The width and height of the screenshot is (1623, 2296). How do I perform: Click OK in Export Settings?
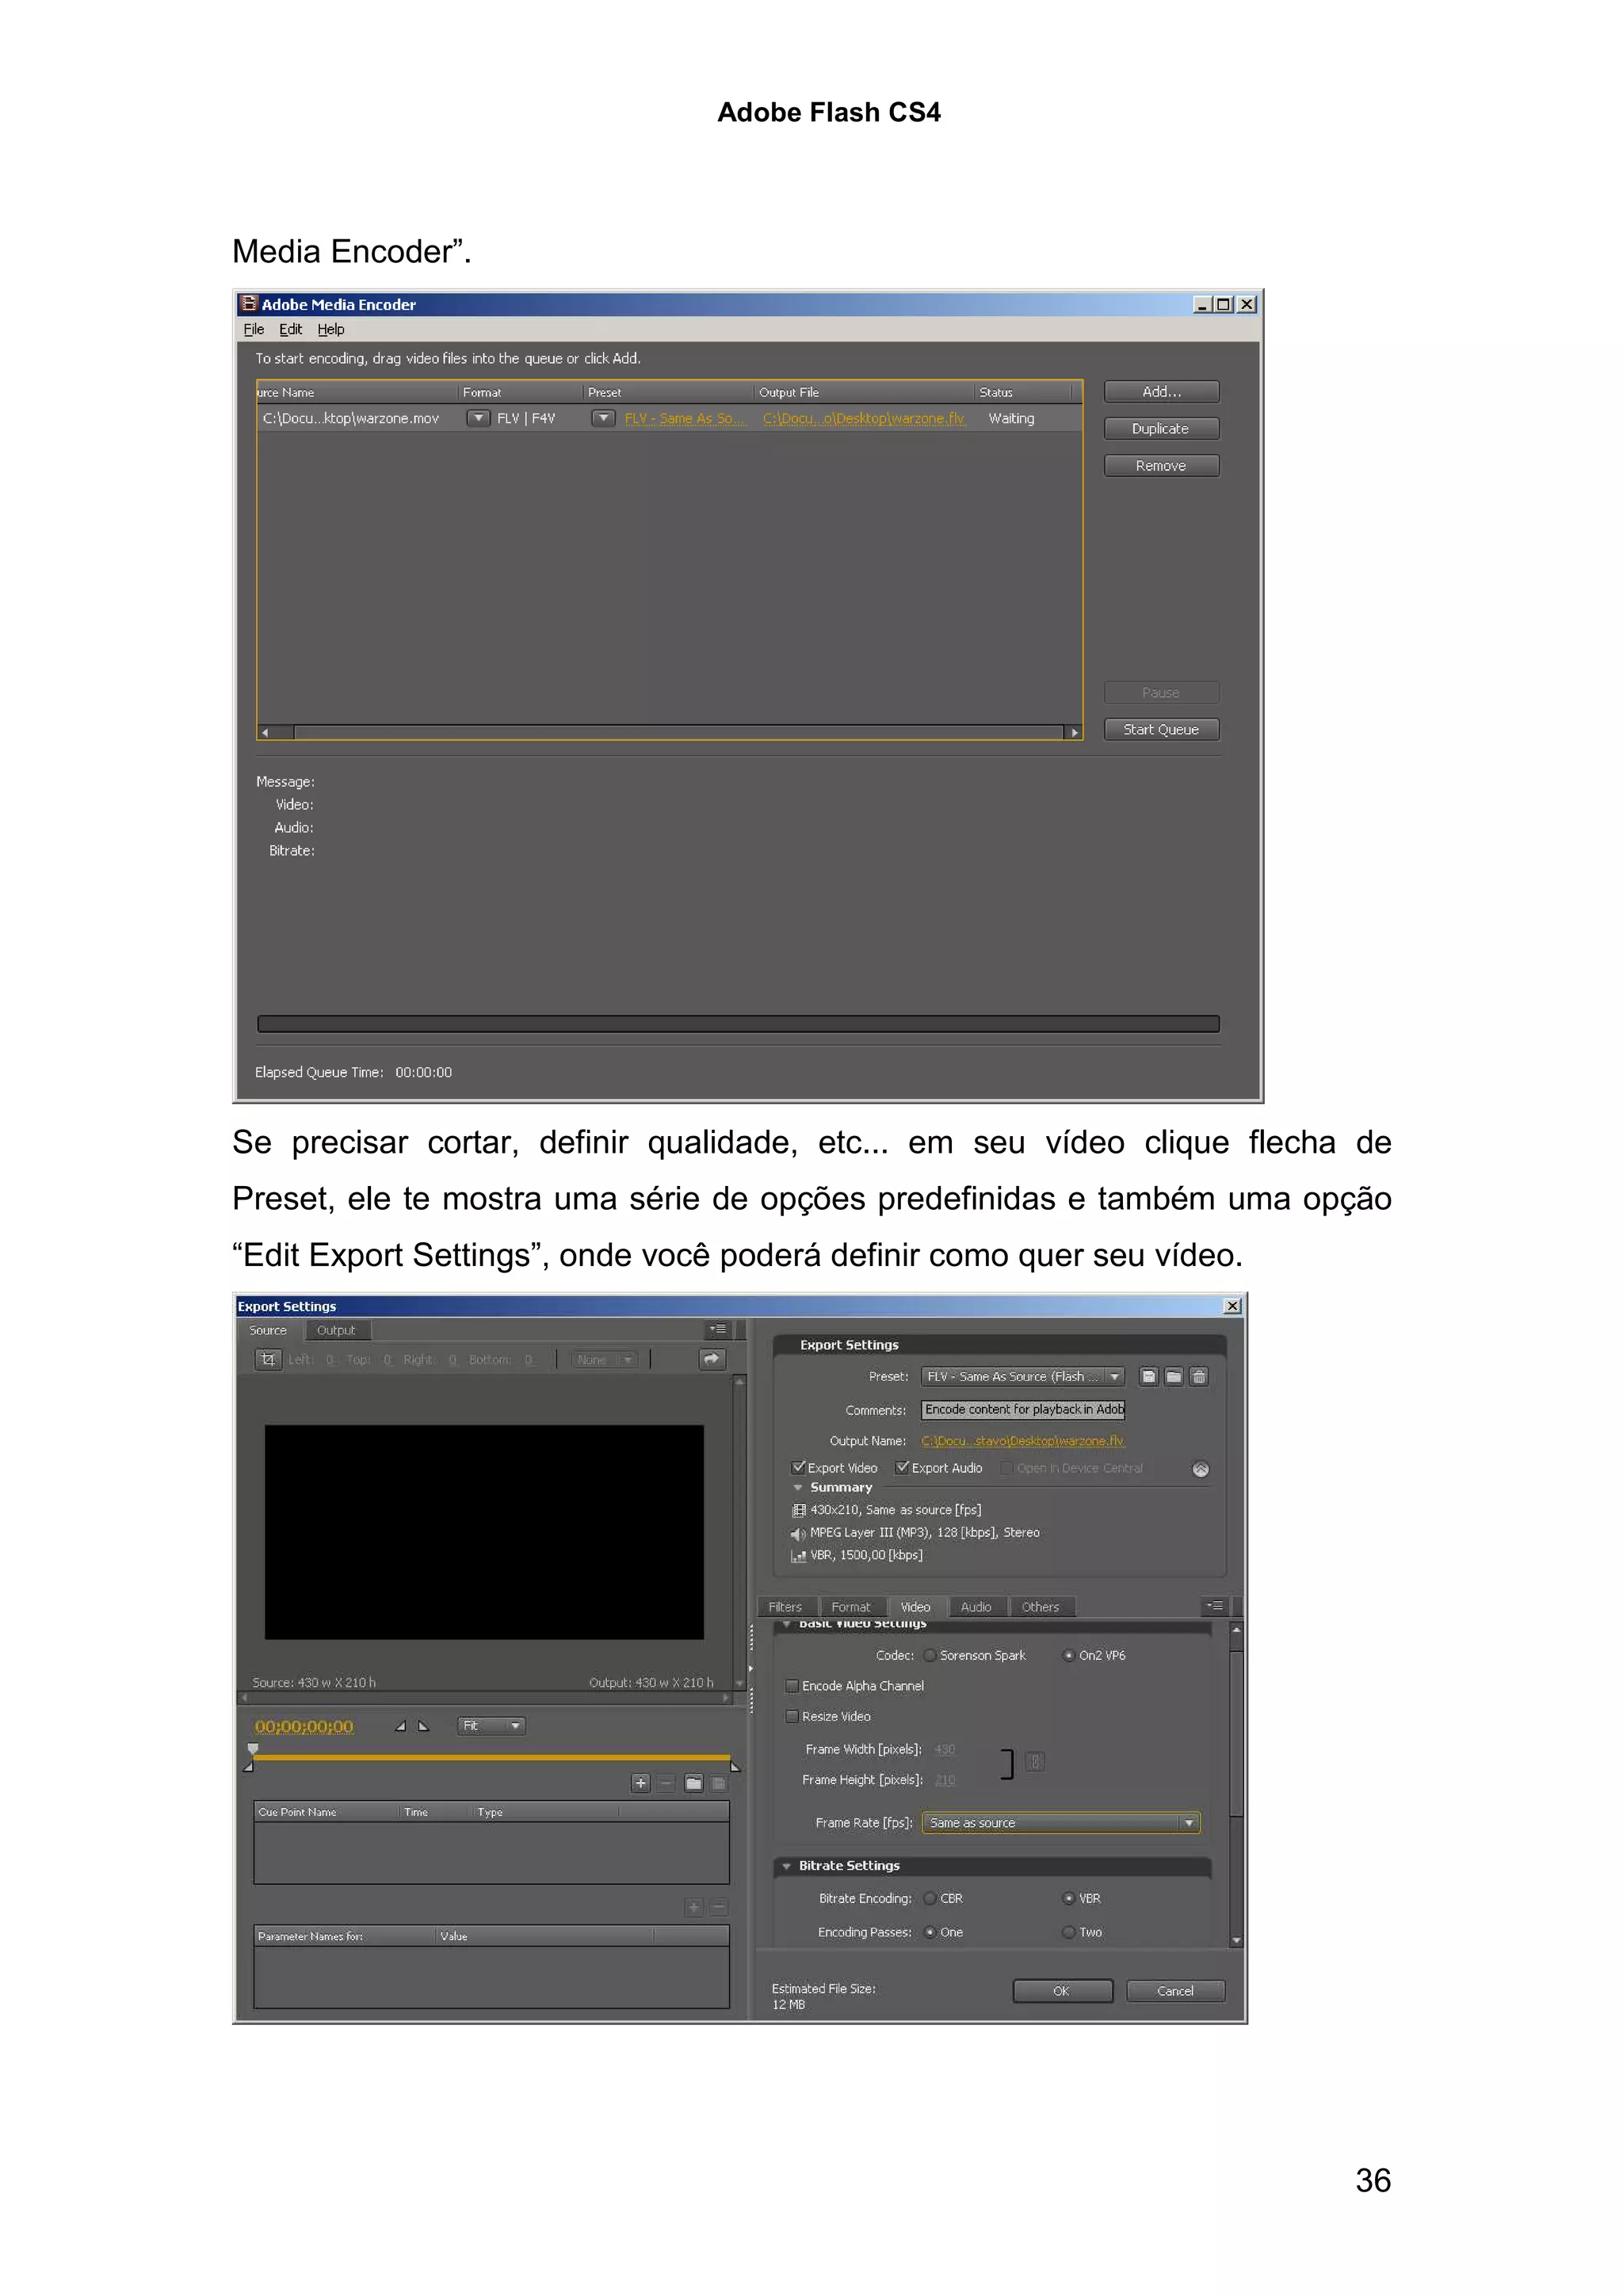pyautogui.click(x=1062, y=1991)
